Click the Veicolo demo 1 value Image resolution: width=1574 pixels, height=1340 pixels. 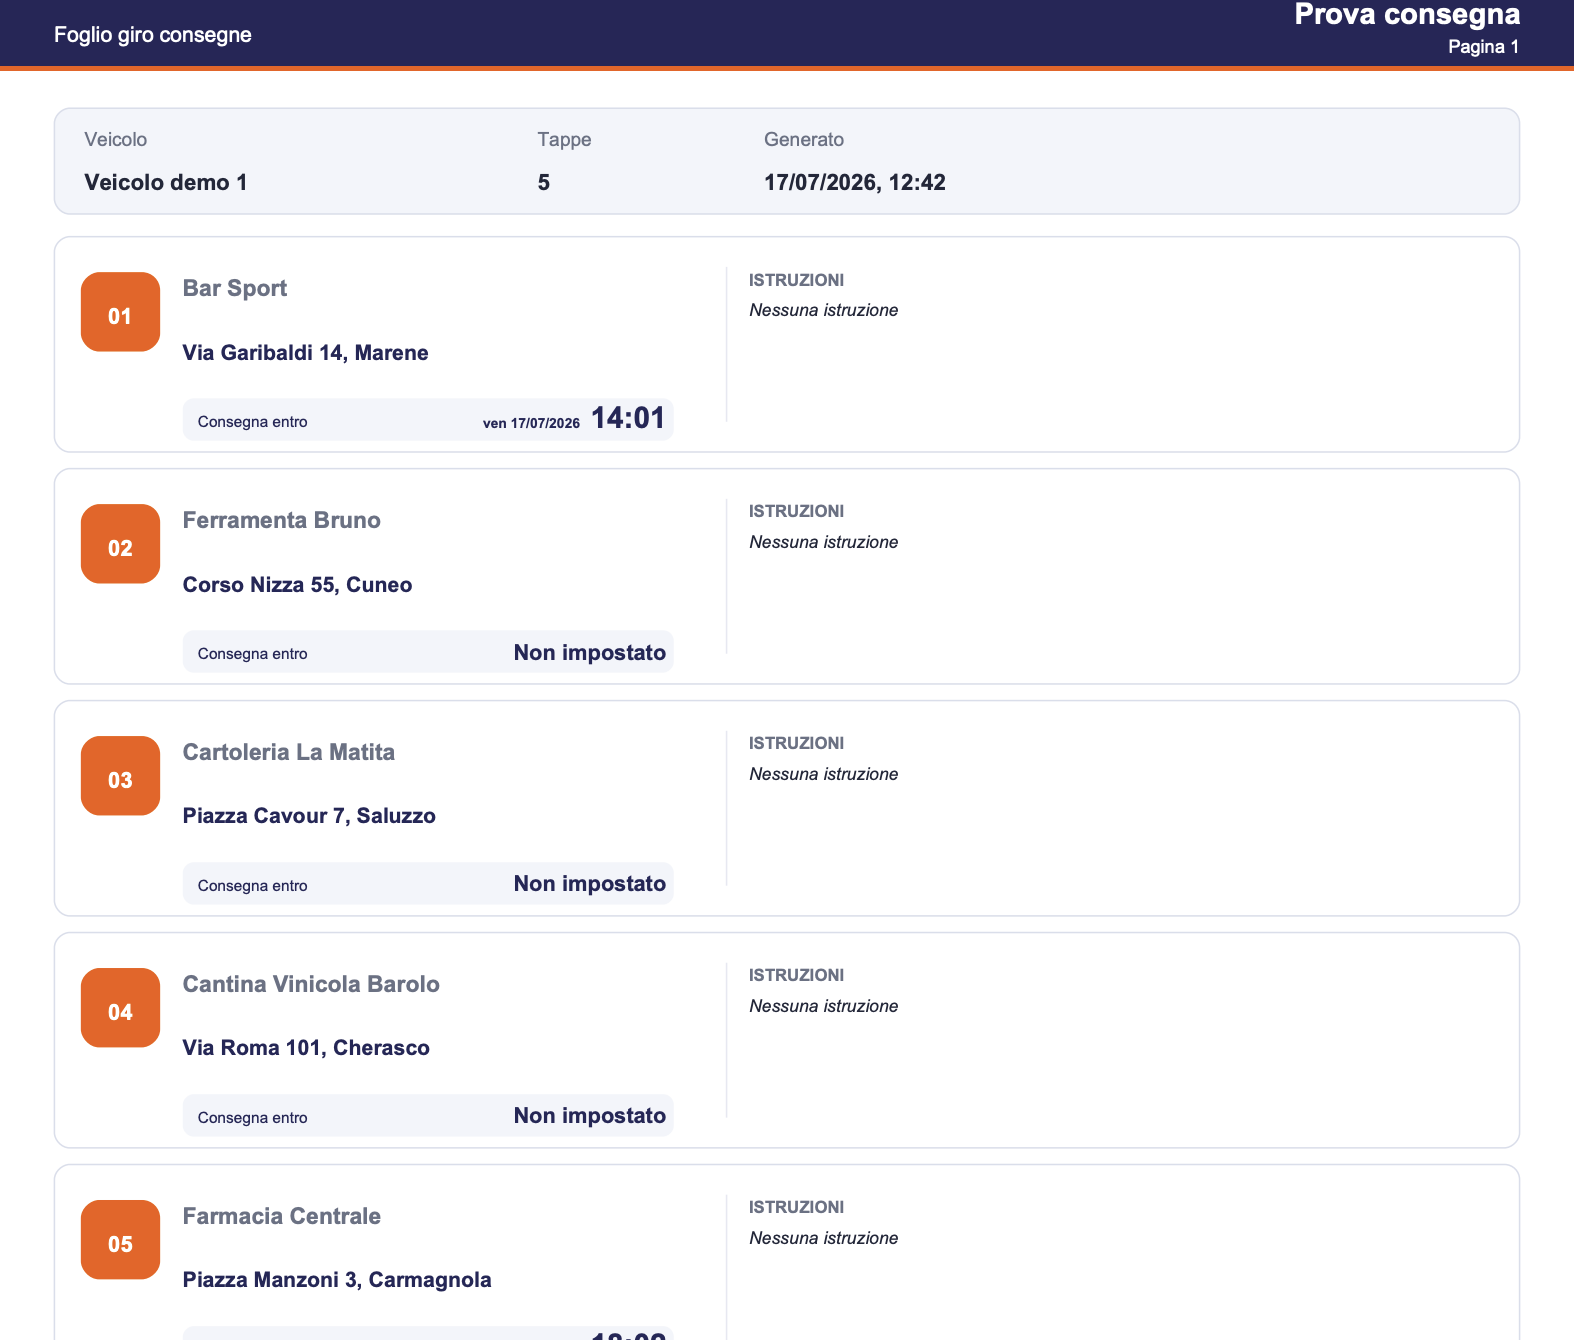point(166,182)
